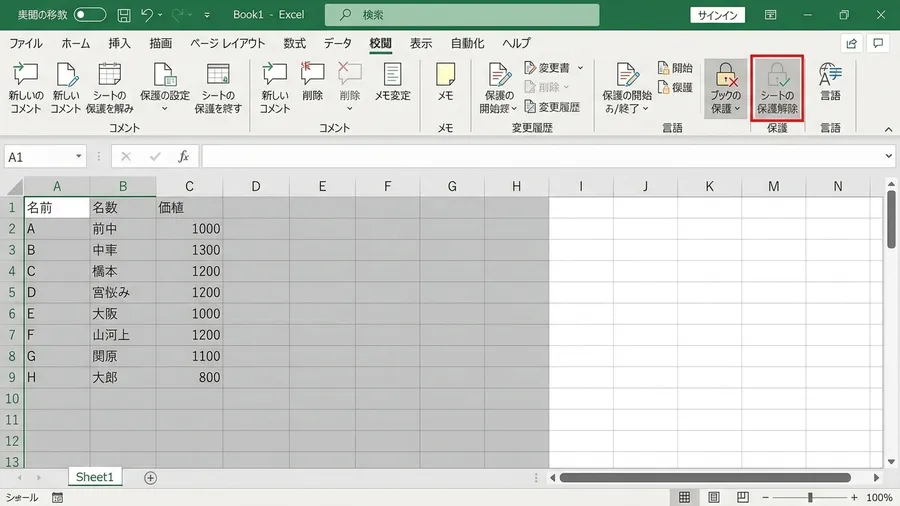Click the share icon near the ribbon tabs

coord(851,44)
